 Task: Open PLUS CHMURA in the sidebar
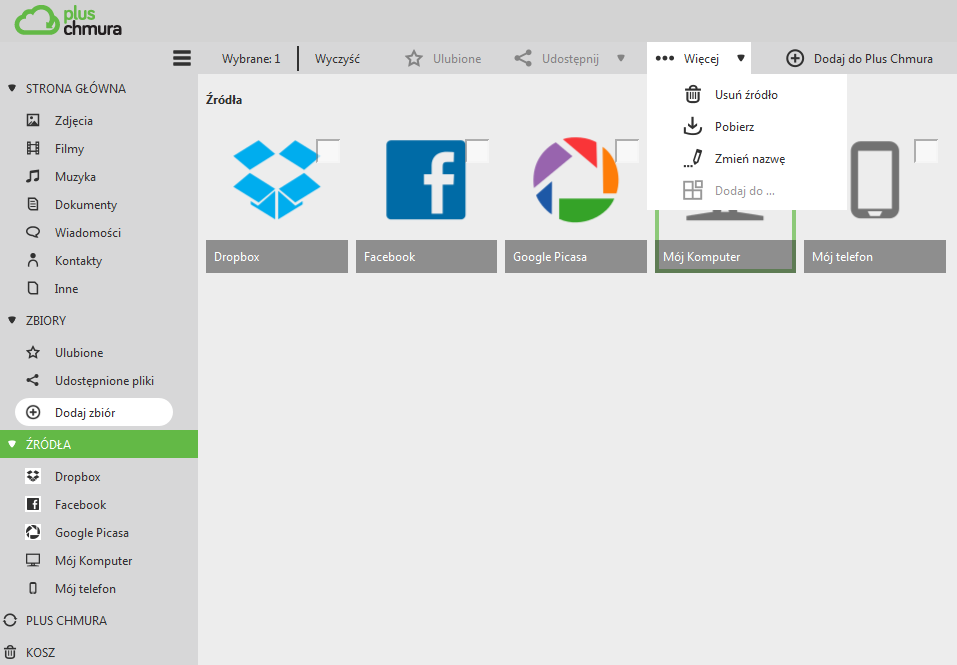pyautogui.click(x=66, y=620)
